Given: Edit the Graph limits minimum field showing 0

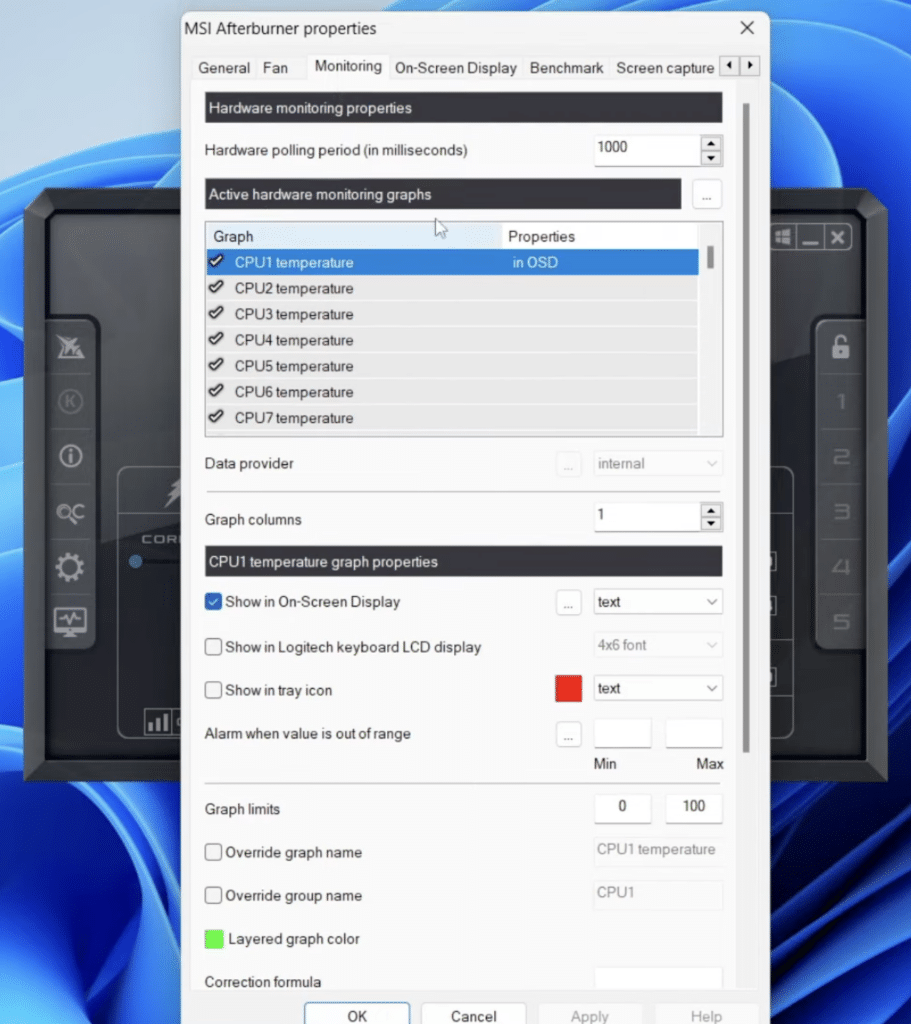Looking at the screenshot, I should tap(622, 808).
